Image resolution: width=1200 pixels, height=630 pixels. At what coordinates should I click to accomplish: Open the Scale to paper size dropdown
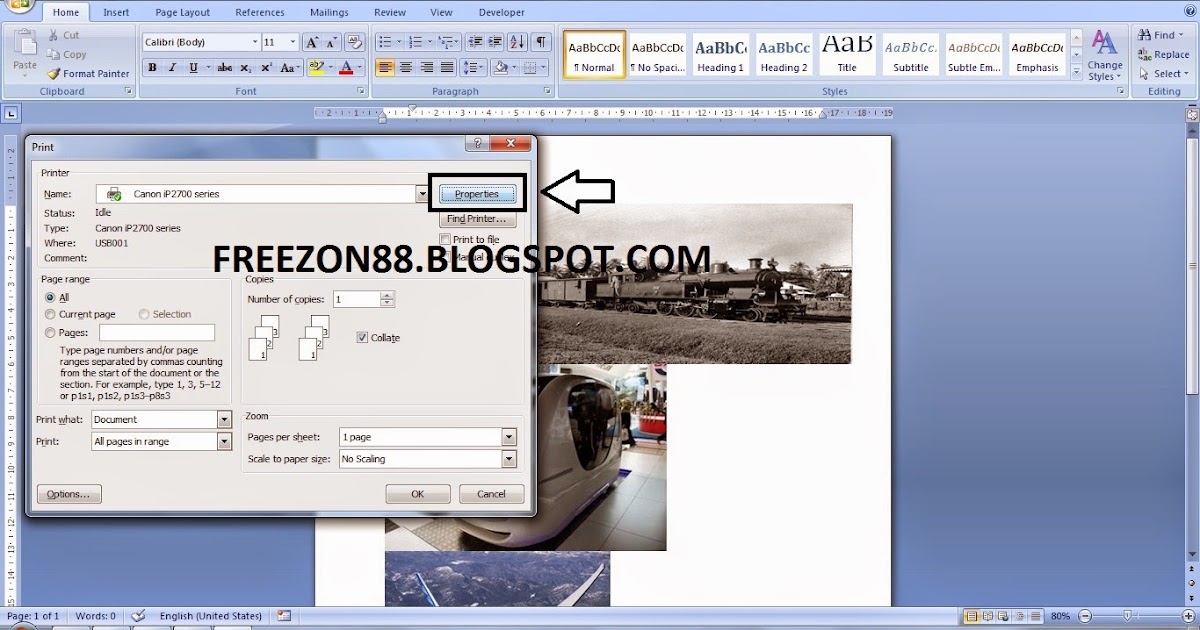509,459
